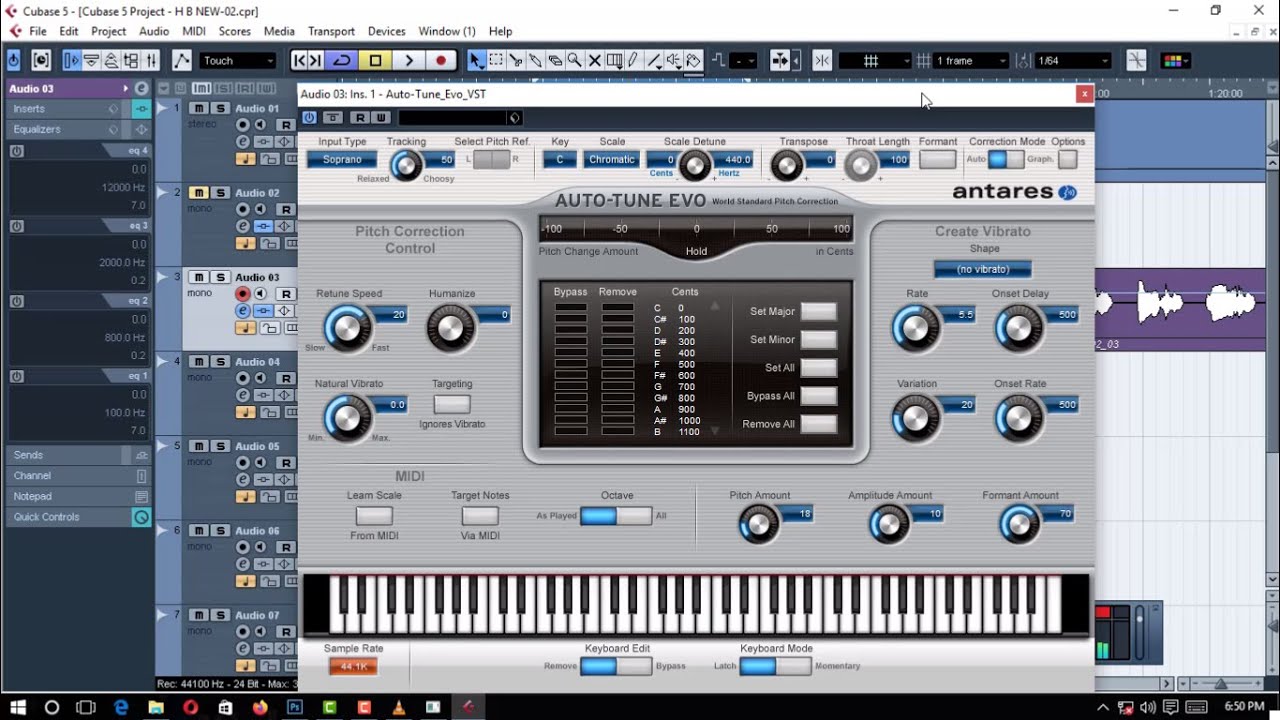Open Windows Start menu

(18, 707)
